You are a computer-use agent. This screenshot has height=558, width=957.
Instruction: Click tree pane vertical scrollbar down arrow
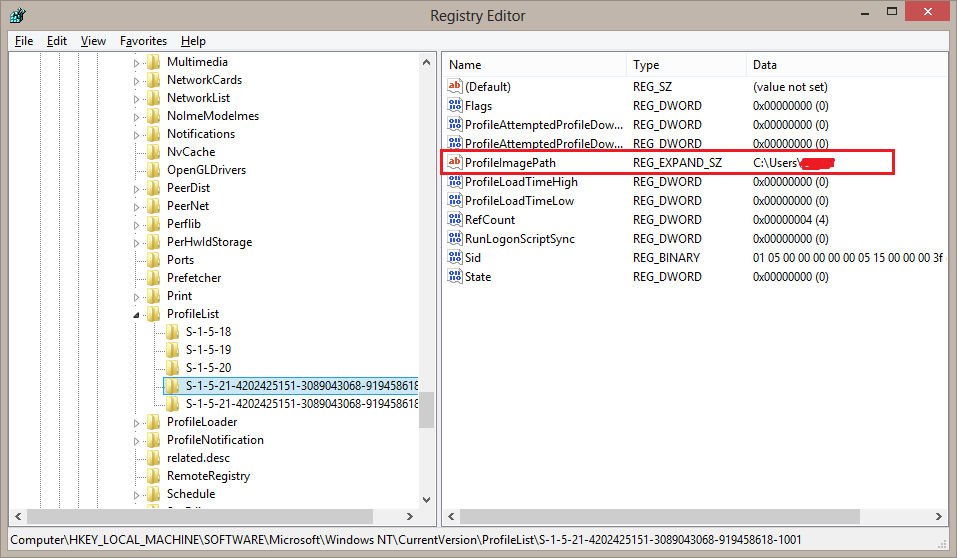pos(427,498)
